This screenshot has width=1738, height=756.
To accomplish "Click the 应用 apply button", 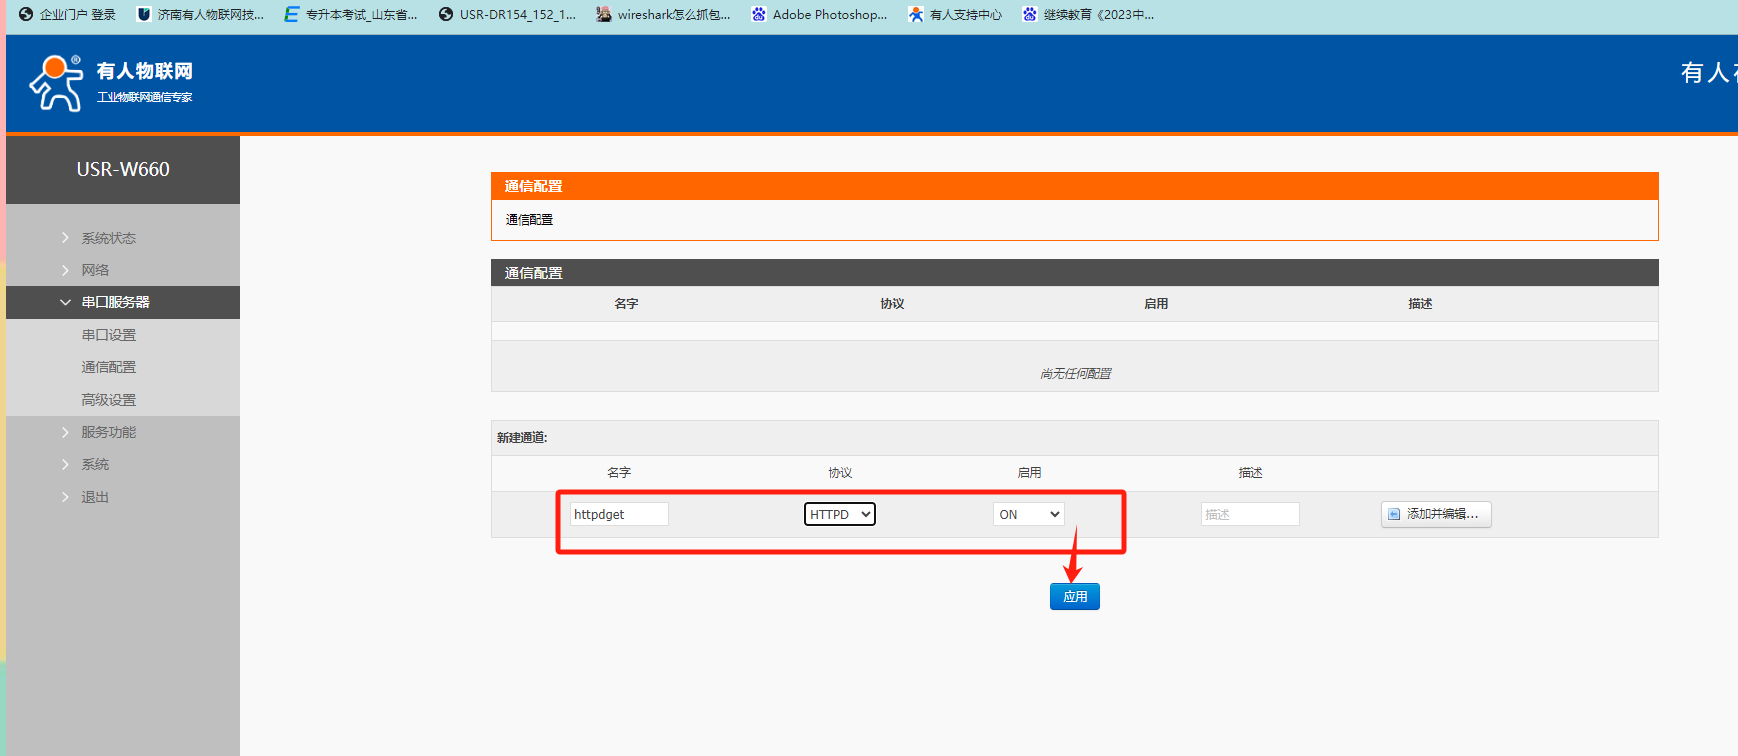I will click(1074, 597).
